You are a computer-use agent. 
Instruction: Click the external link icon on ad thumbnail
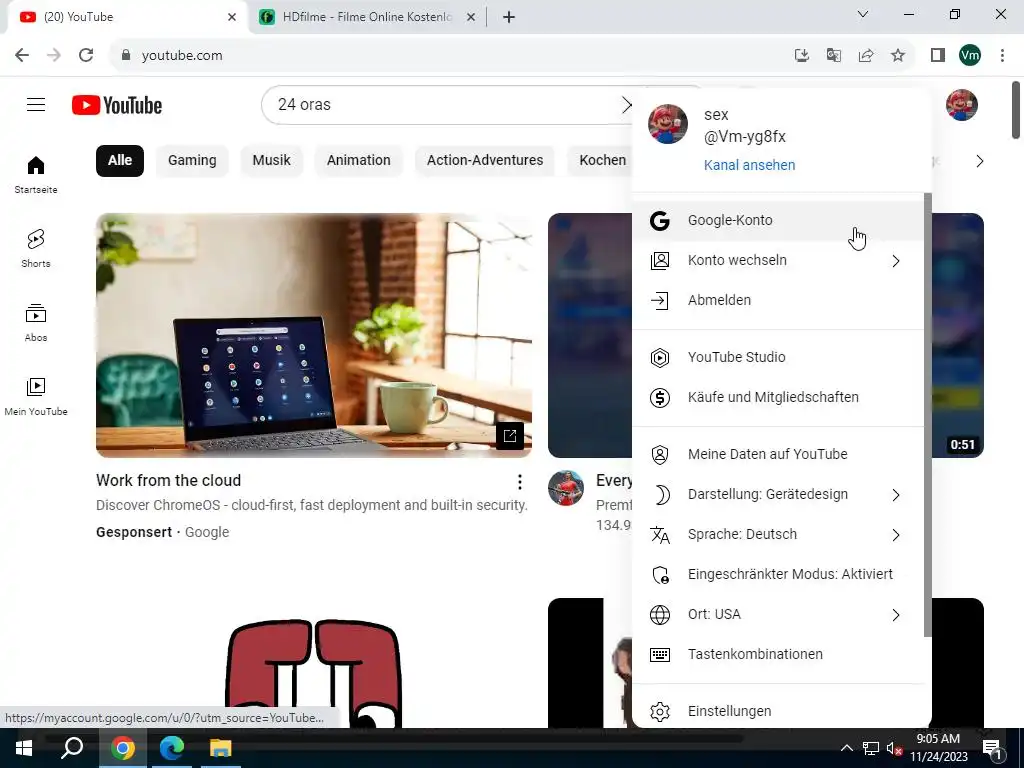click(509, 436)
